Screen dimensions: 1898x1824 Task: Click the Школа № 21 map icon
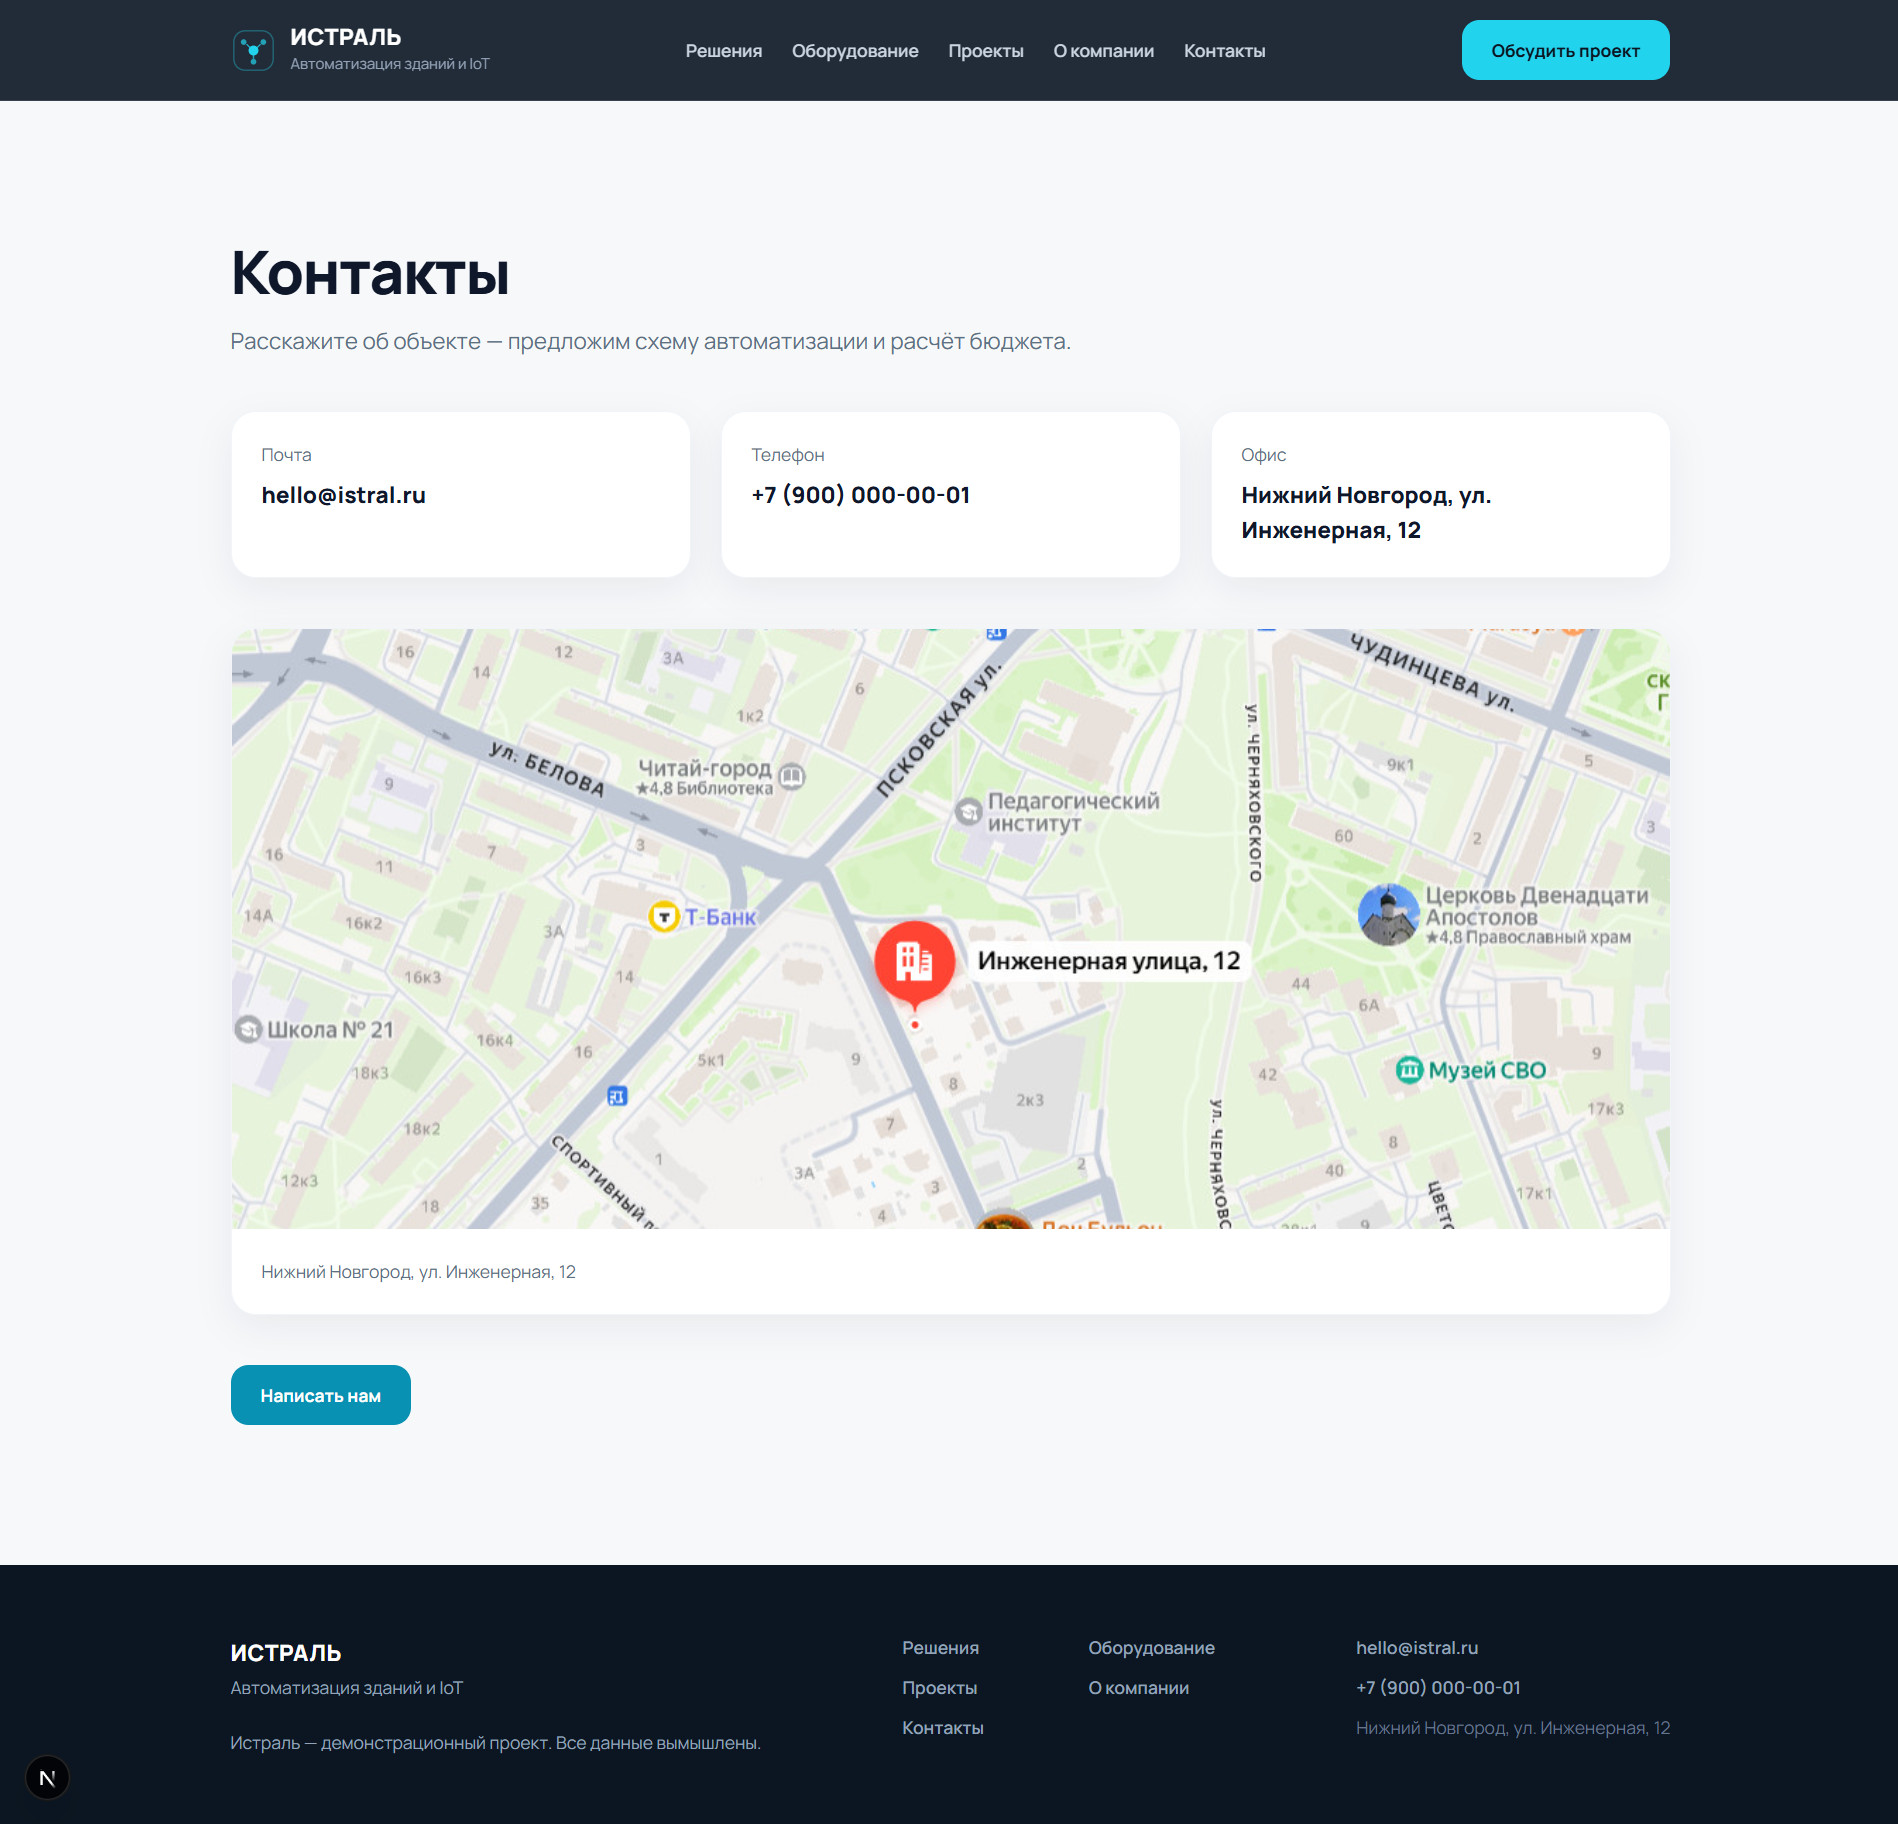[248, 1029]
